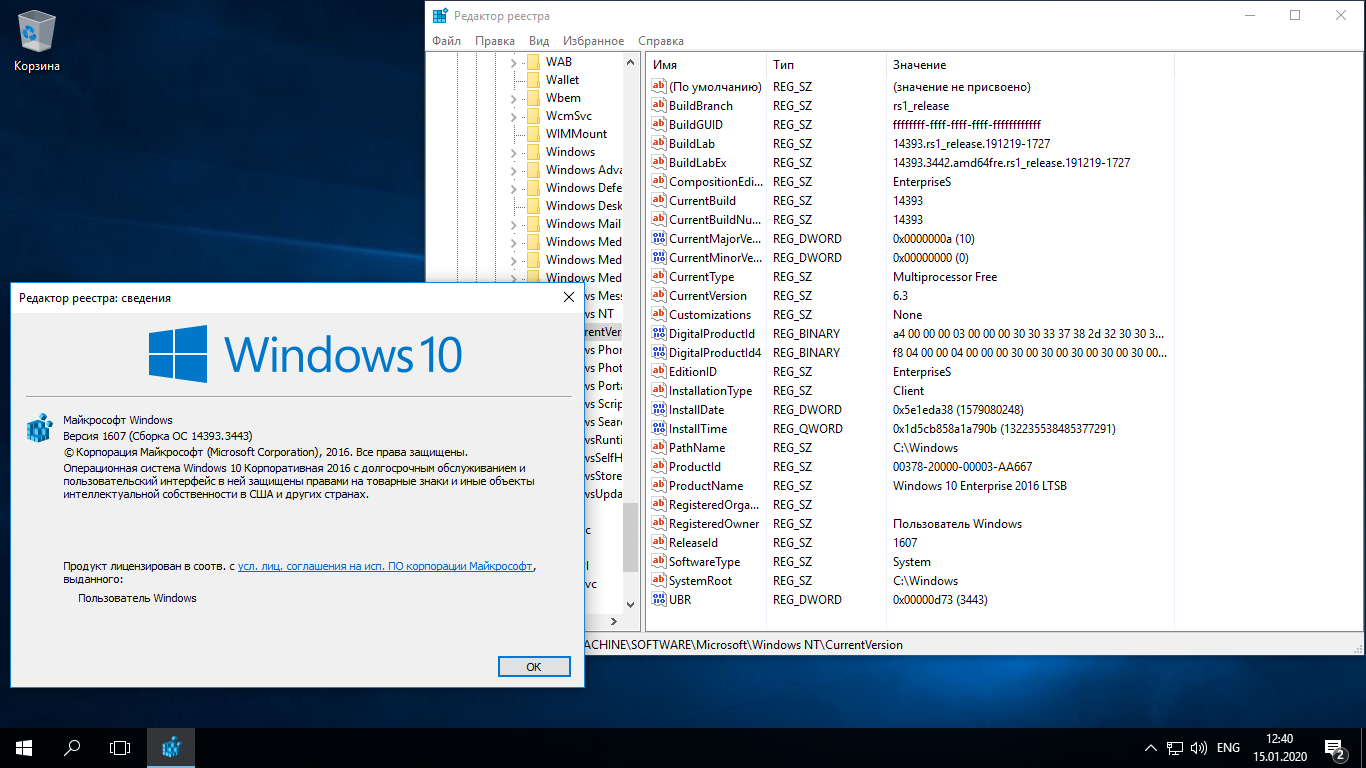The image size is (1366, 768).
Task: Click the Имя column header
Action: 705,65
